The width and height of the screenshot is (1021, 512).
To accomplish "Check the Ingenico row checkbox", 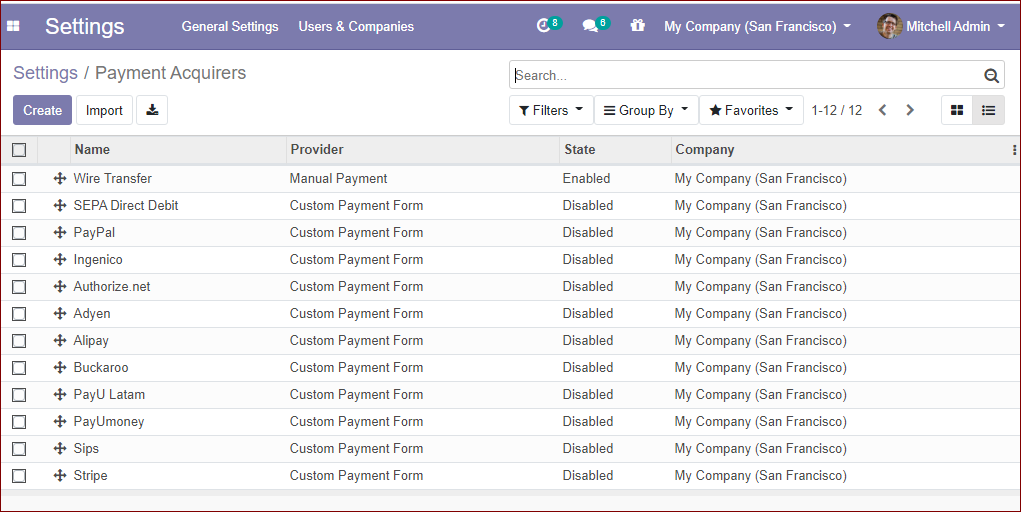I will 19,260.
